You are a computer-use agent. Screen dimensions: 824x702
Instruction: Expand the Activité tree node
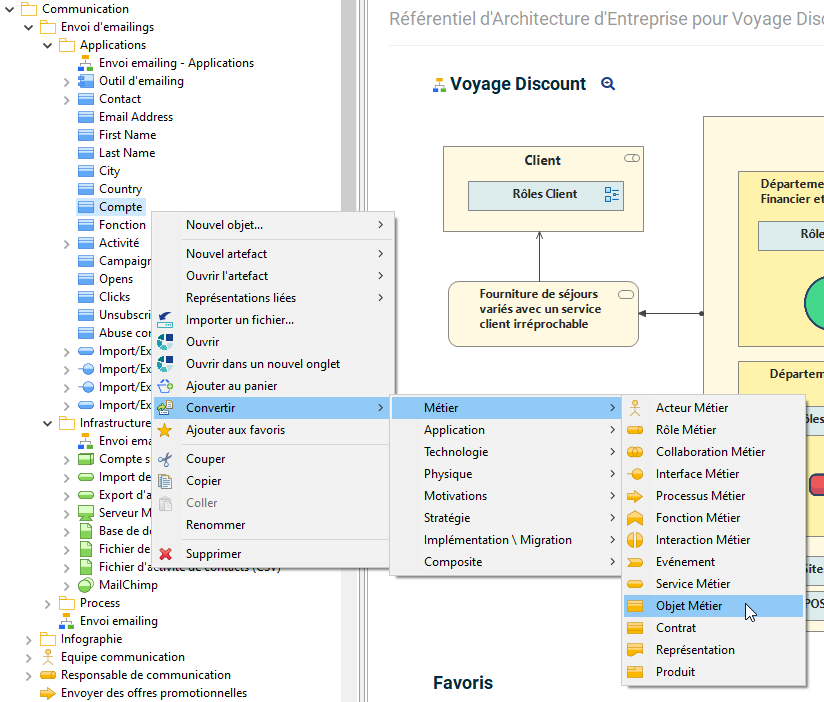click(x=66, y=244)
